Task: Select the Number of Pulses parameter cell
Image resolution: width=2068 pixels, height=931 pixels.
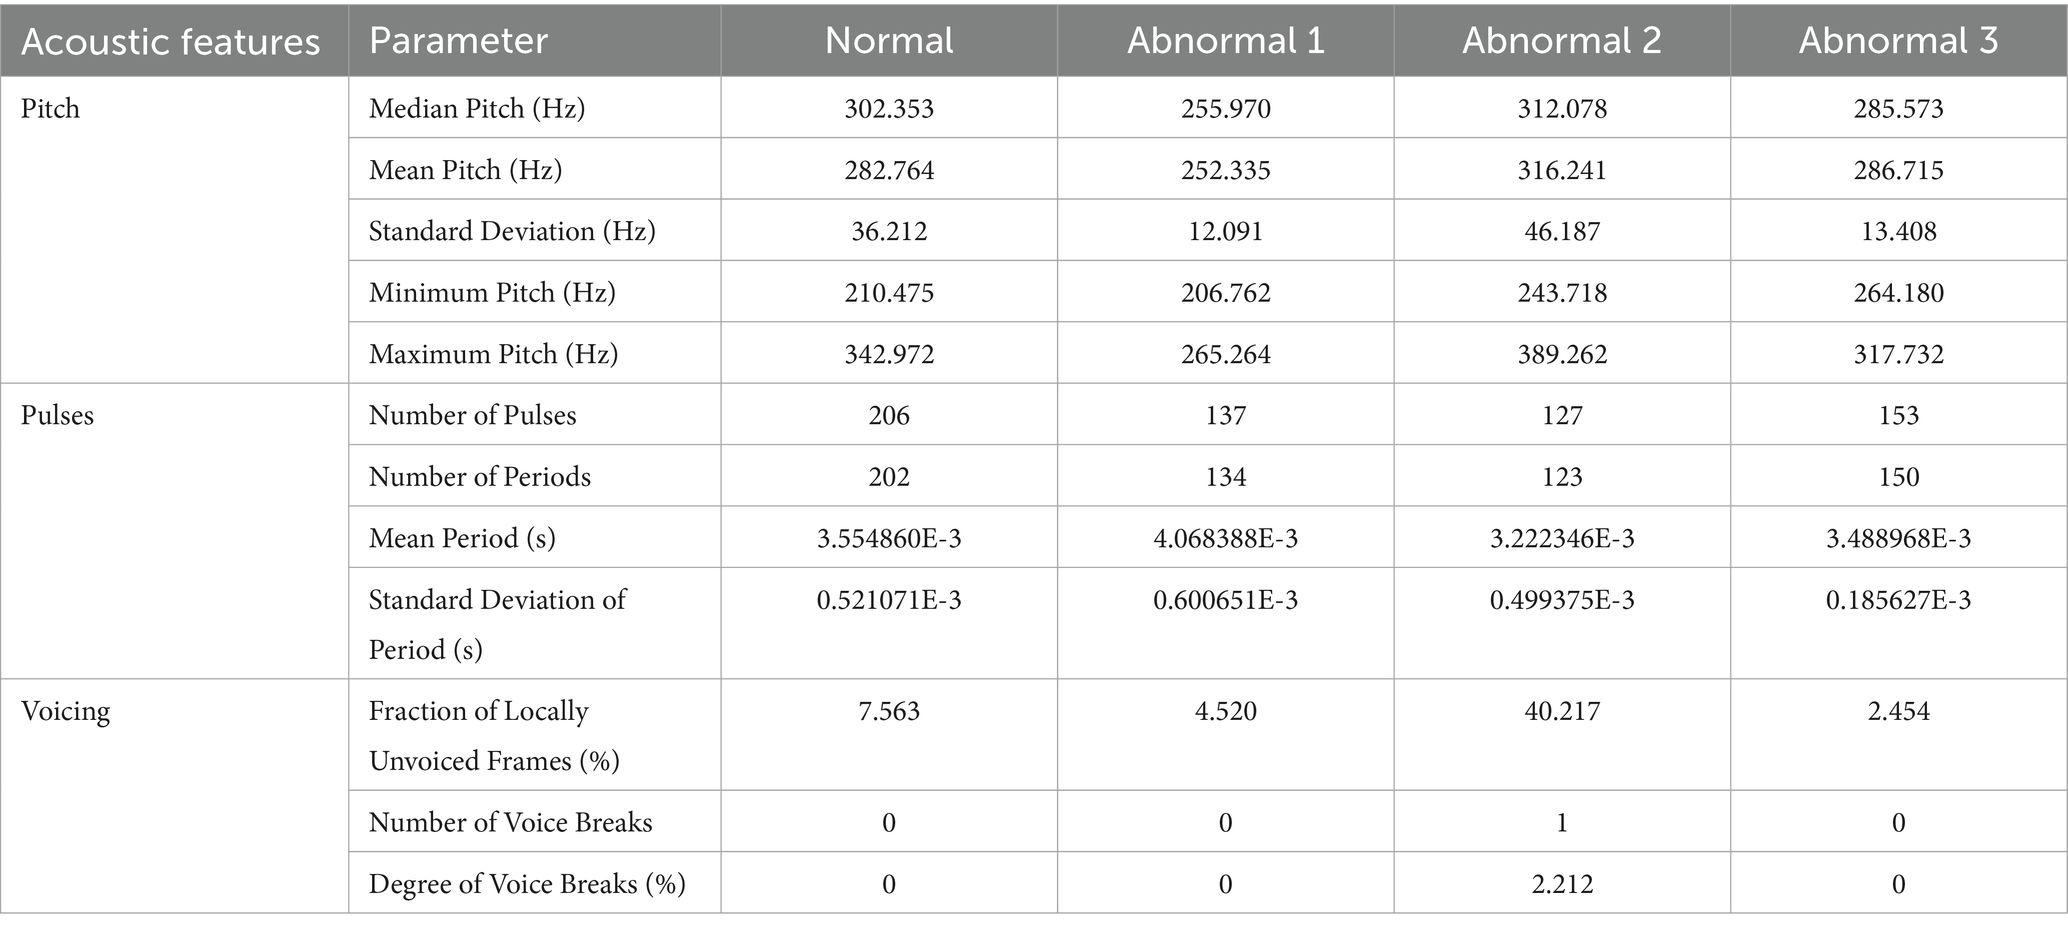Action: [x=472, y=416]
